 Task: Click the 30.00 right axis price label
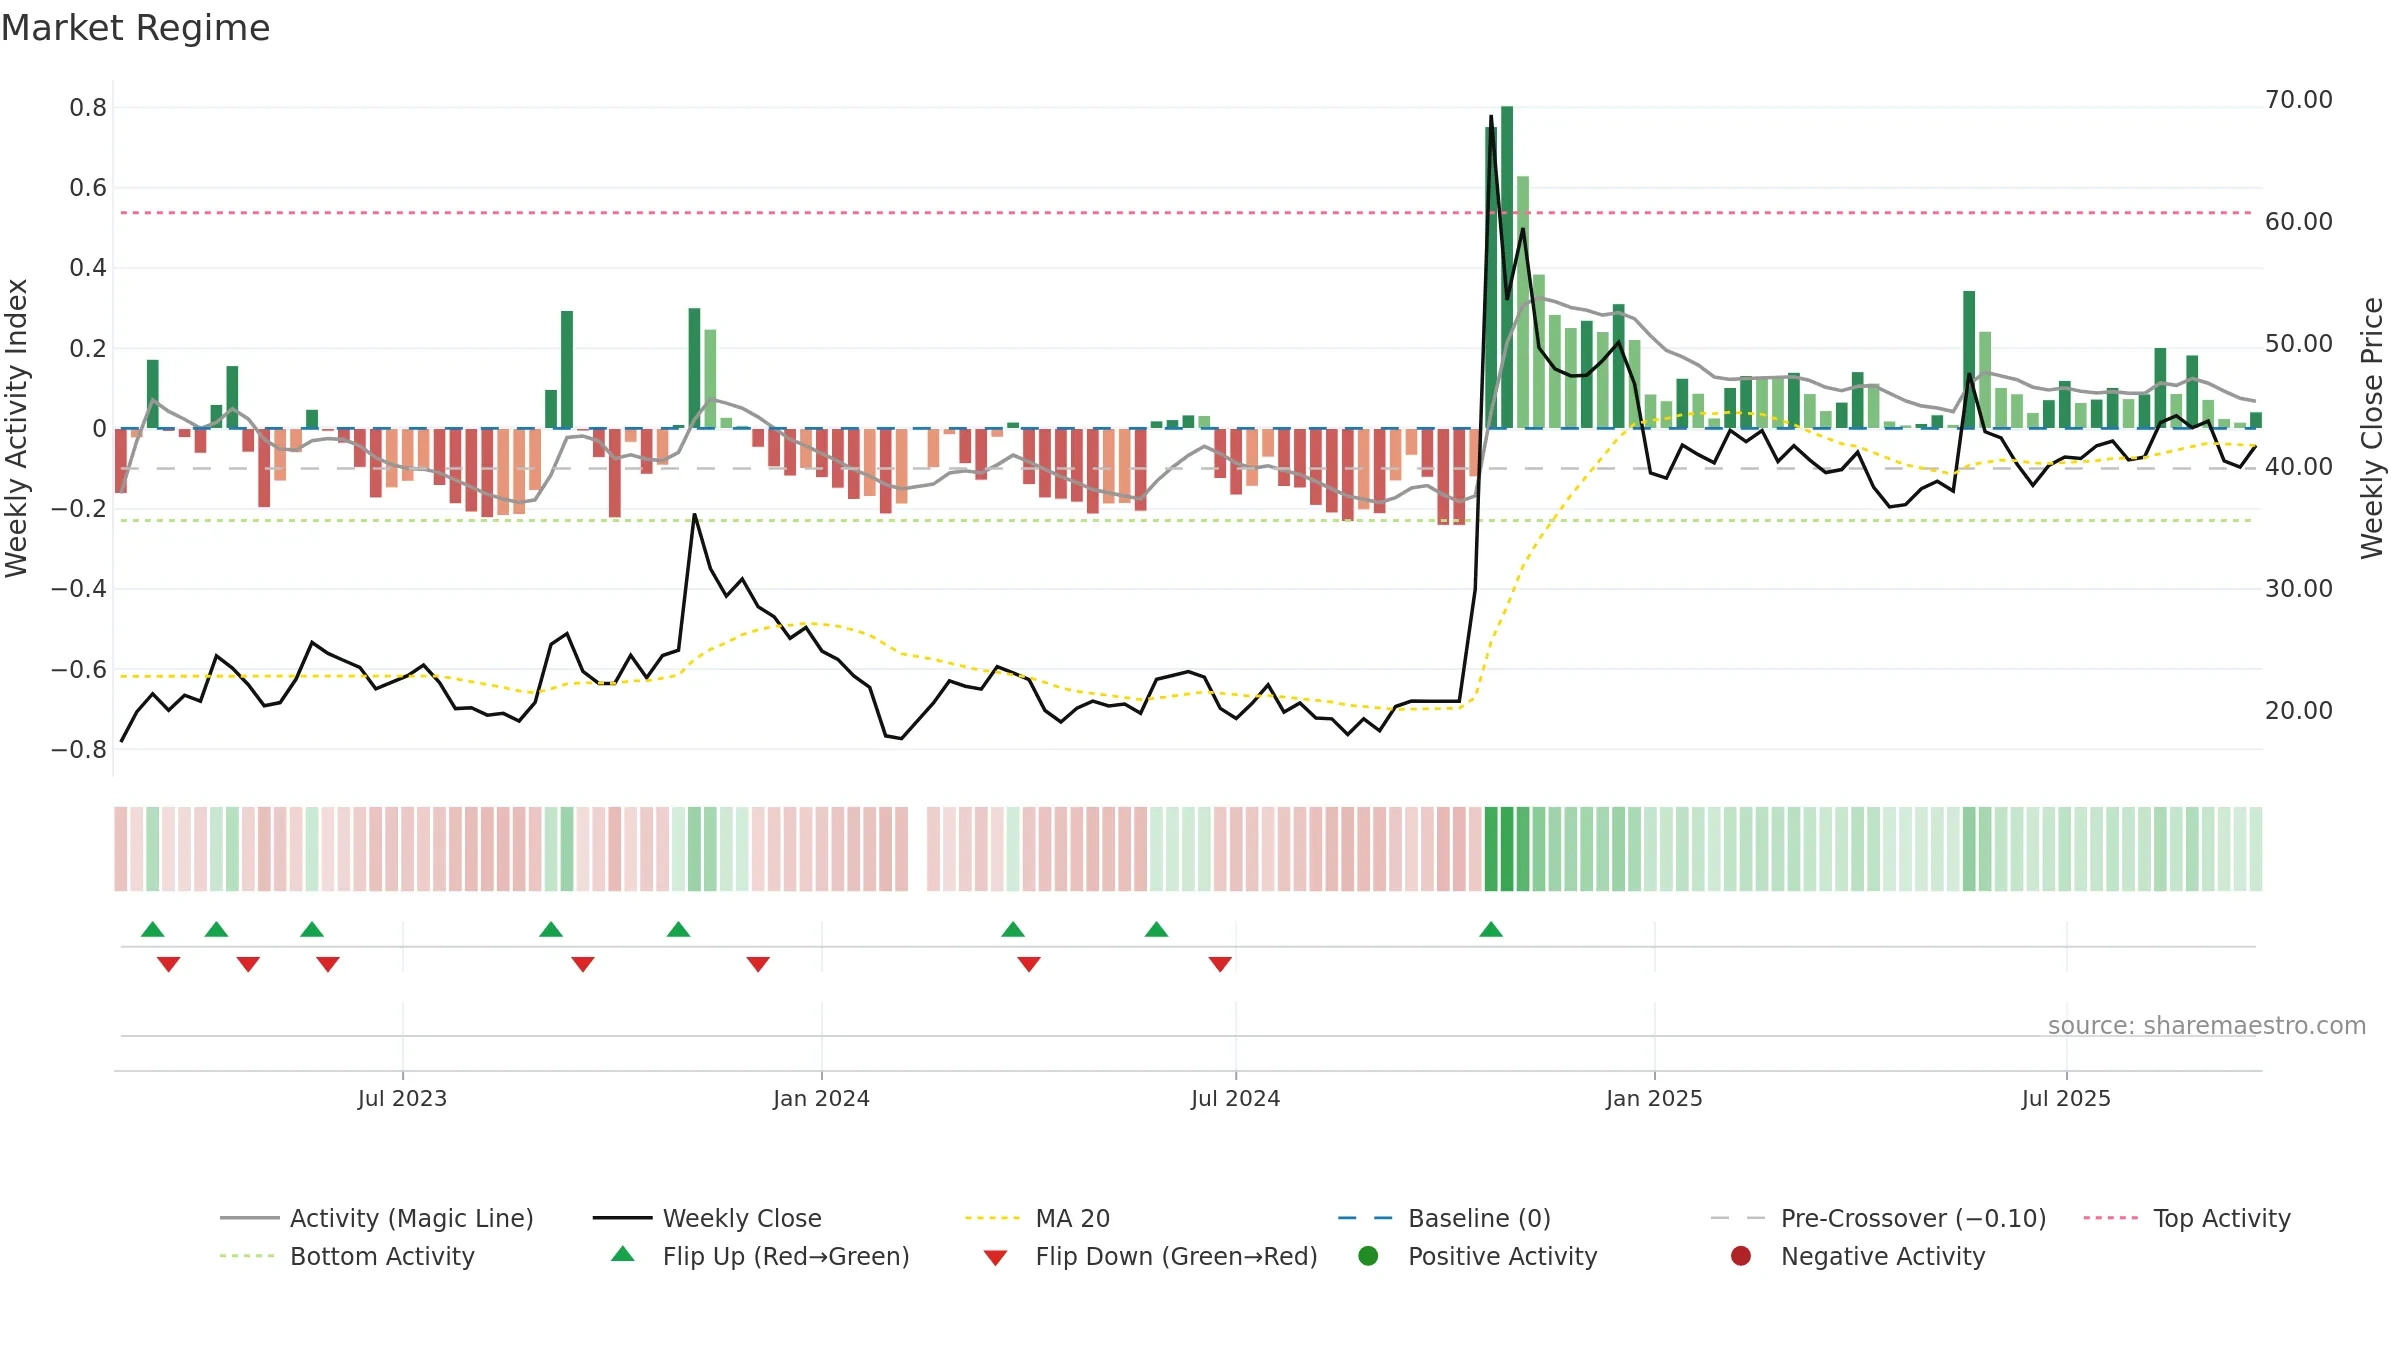pos(2299,588)
